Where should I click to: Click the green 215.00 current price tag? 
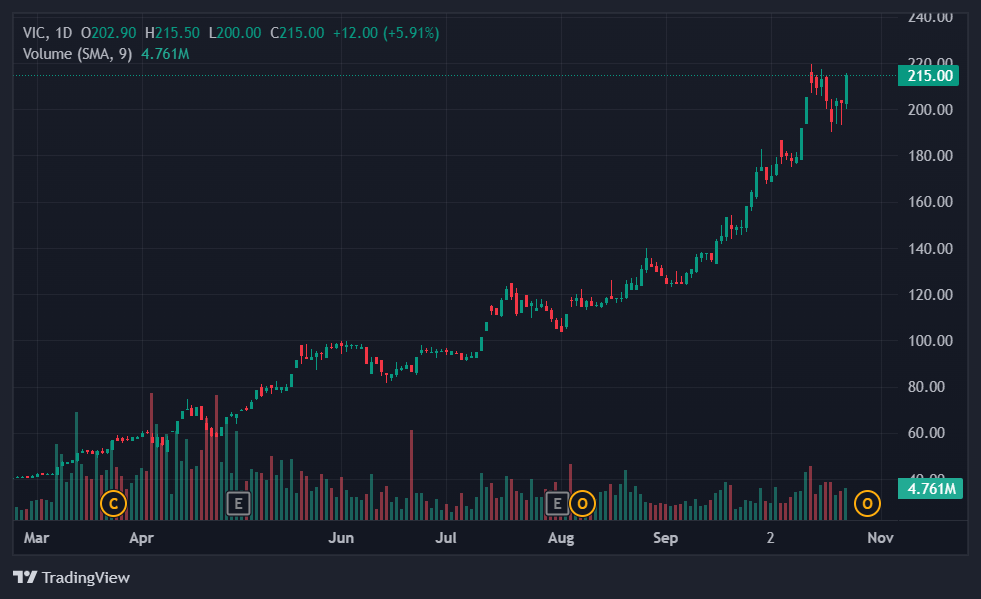click(x=929, y=75)
